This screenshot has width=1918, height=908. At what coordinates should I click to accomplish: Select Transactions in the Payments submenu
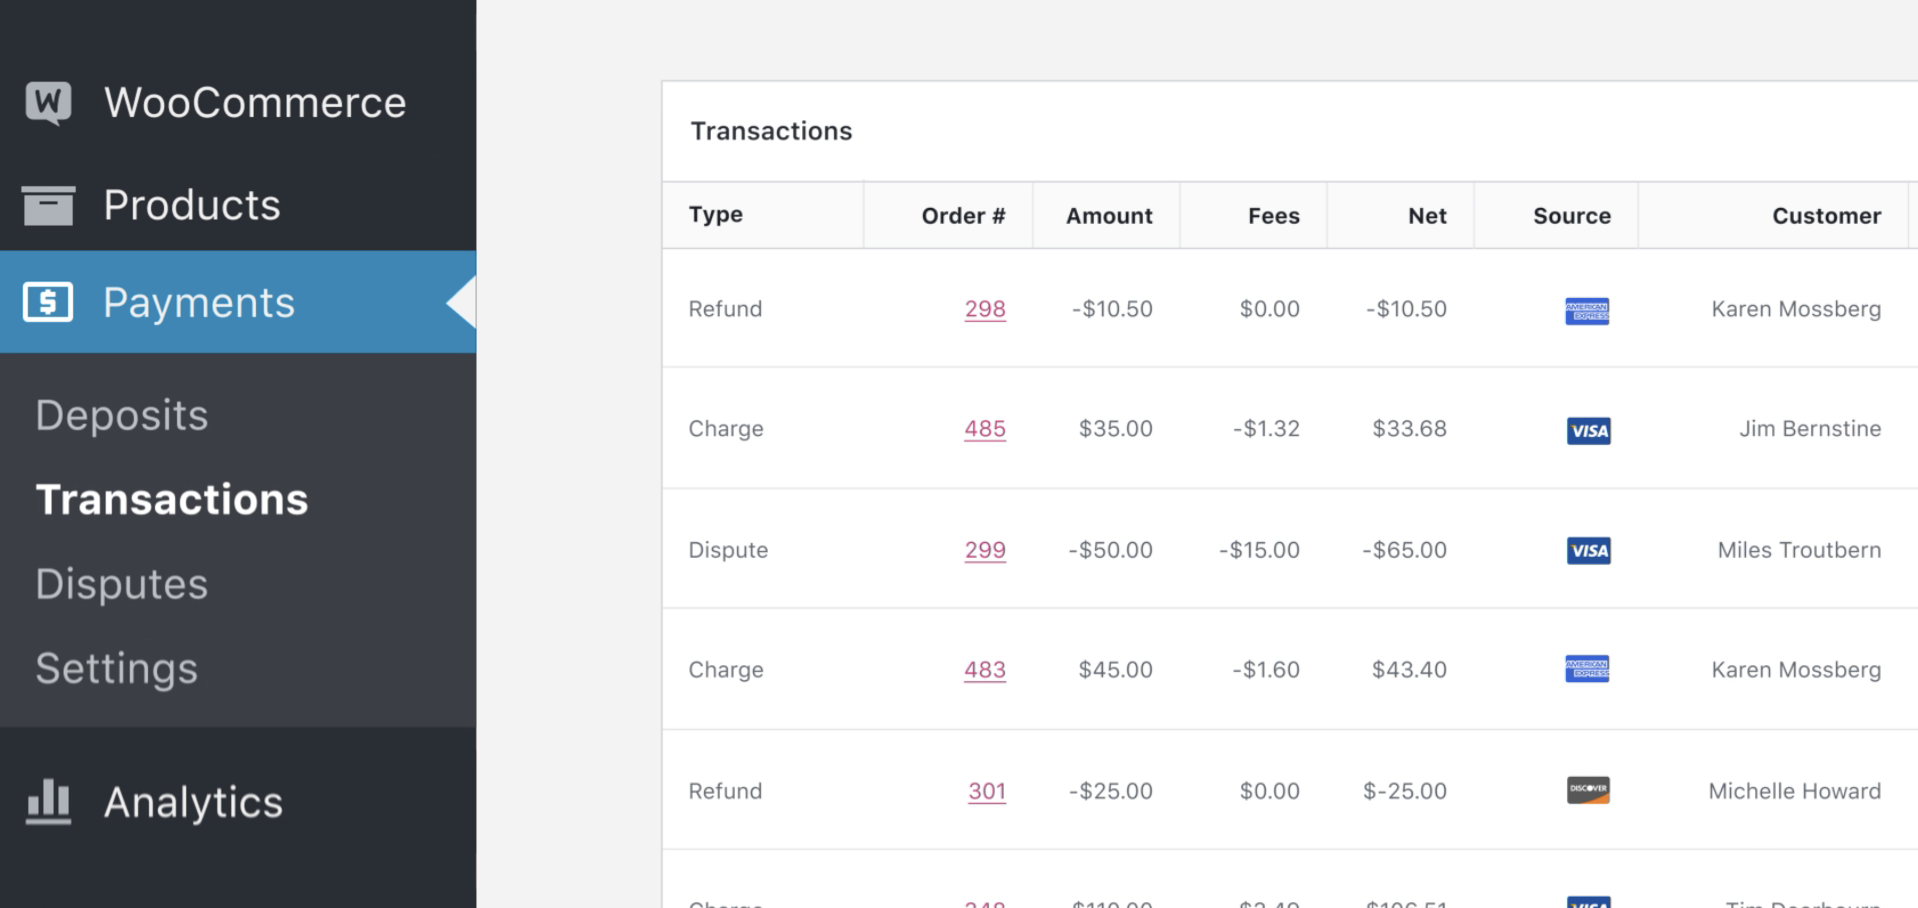click(172, 500)
